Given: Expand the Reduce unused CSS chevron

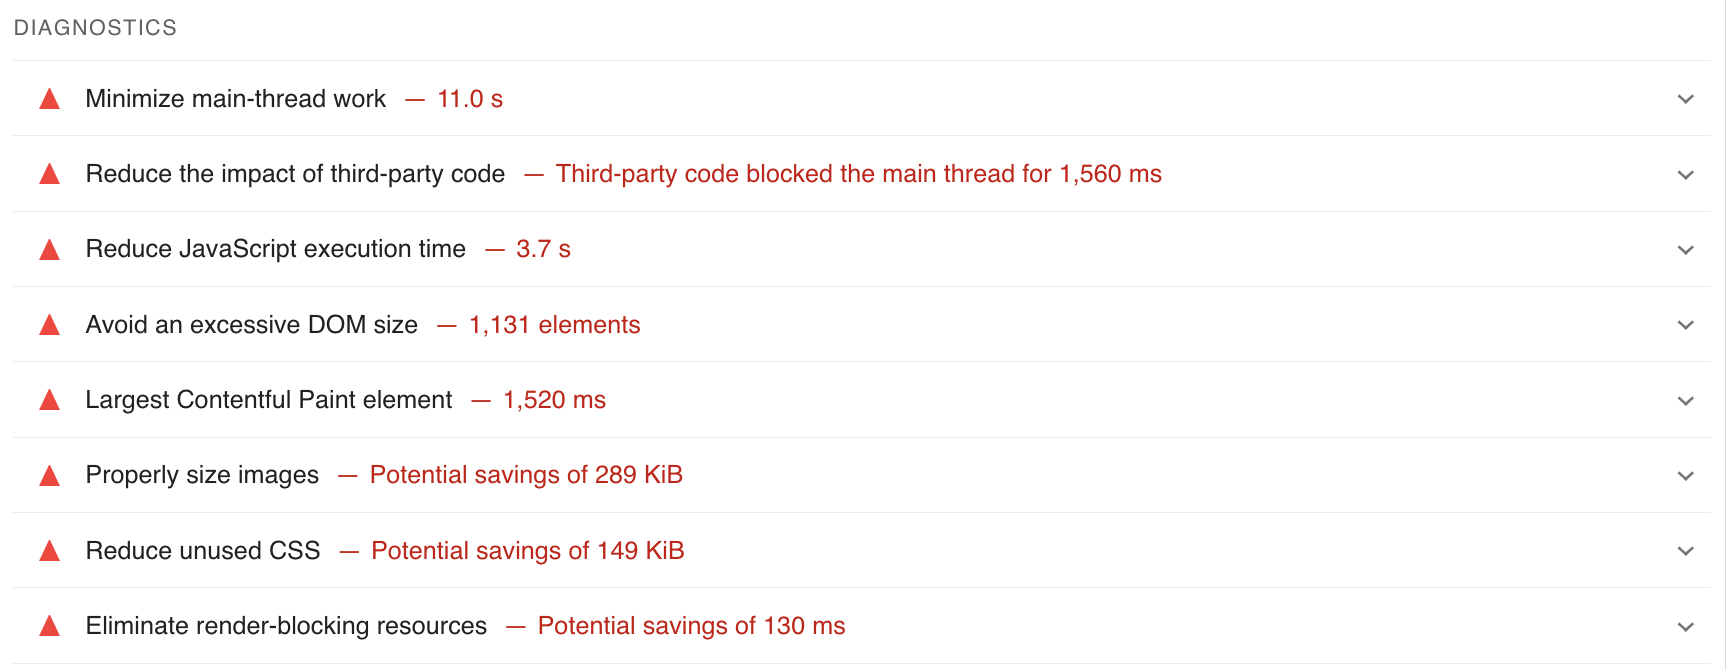Looking at the screenshot, I should (1685, 551).
